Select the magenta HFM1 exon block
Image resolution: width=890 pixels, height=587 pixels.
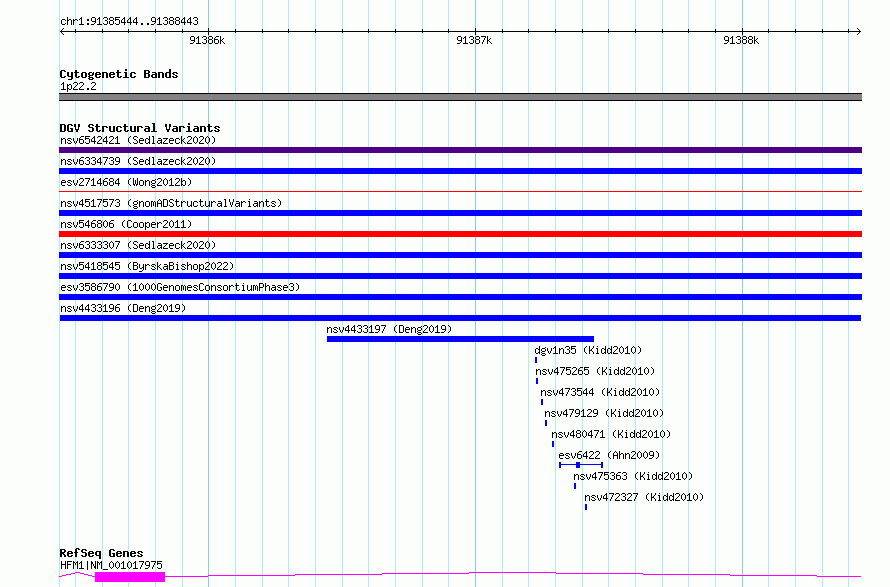130,577
